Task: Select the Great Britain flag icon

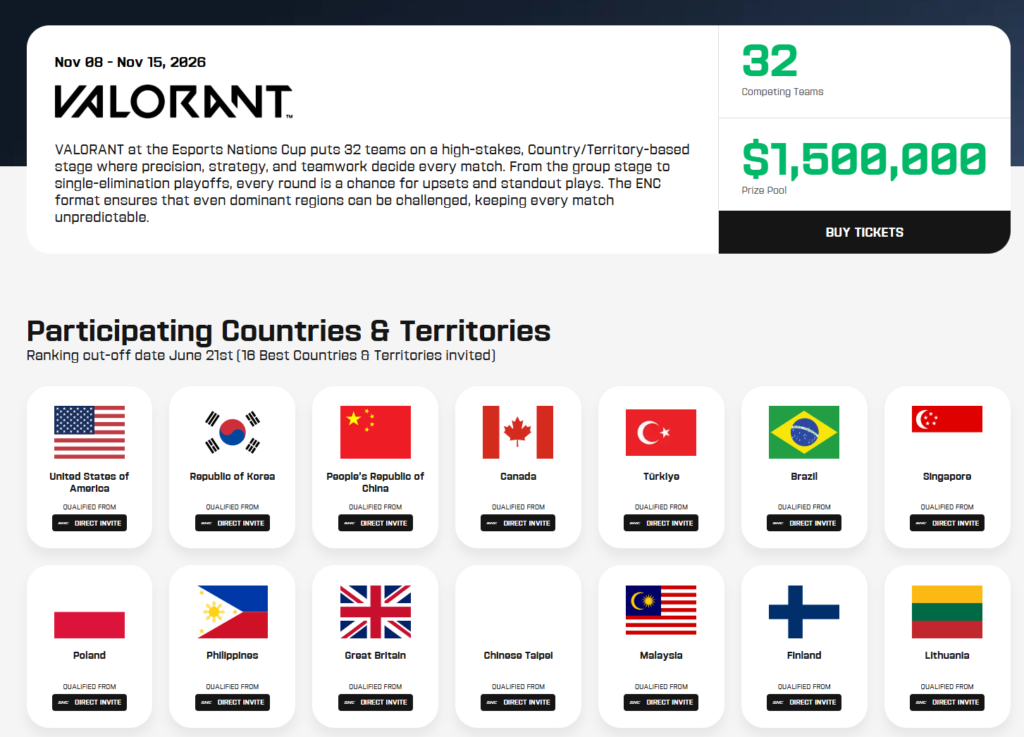Action: point(376,612)
